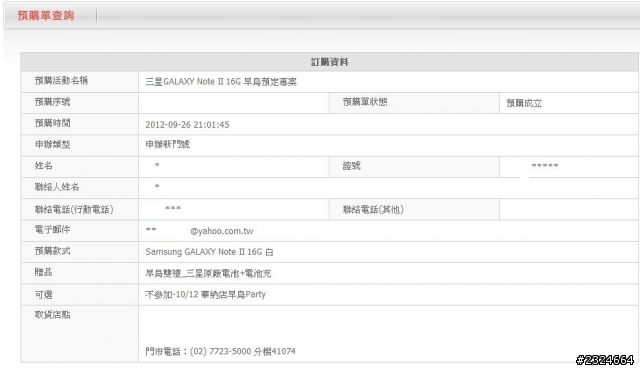Image resolution: width=640 pixels, height=368 pixels.
Task: Select the masked ***** ID value
Action: [x=545, y=166]
